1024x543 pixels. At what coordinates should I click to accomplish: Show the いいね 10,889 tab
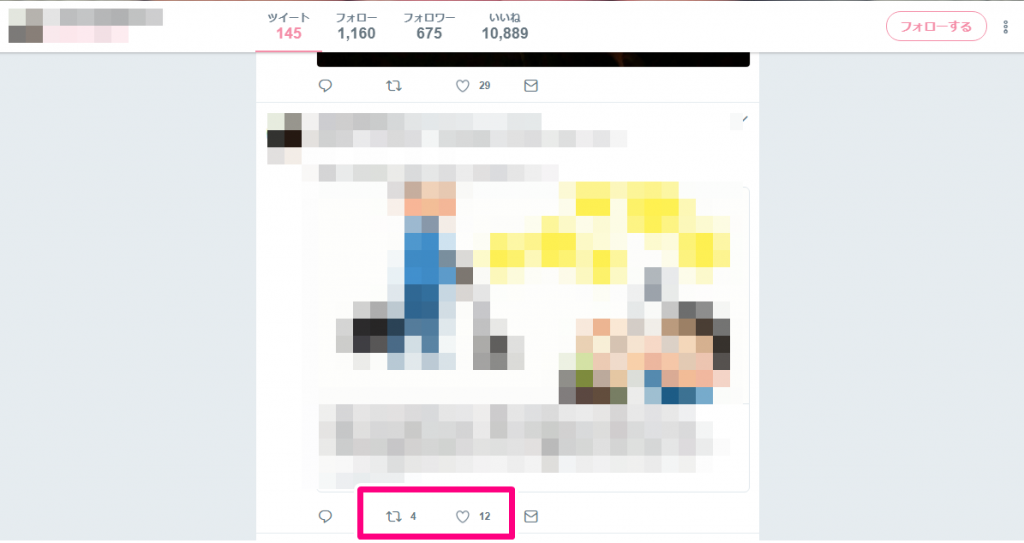505,26
